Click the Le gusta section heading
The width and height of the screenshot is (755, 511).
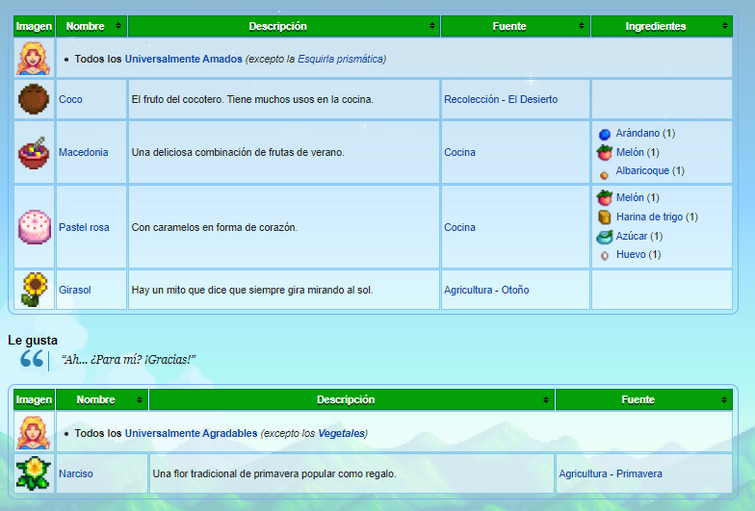coord(32,340)
